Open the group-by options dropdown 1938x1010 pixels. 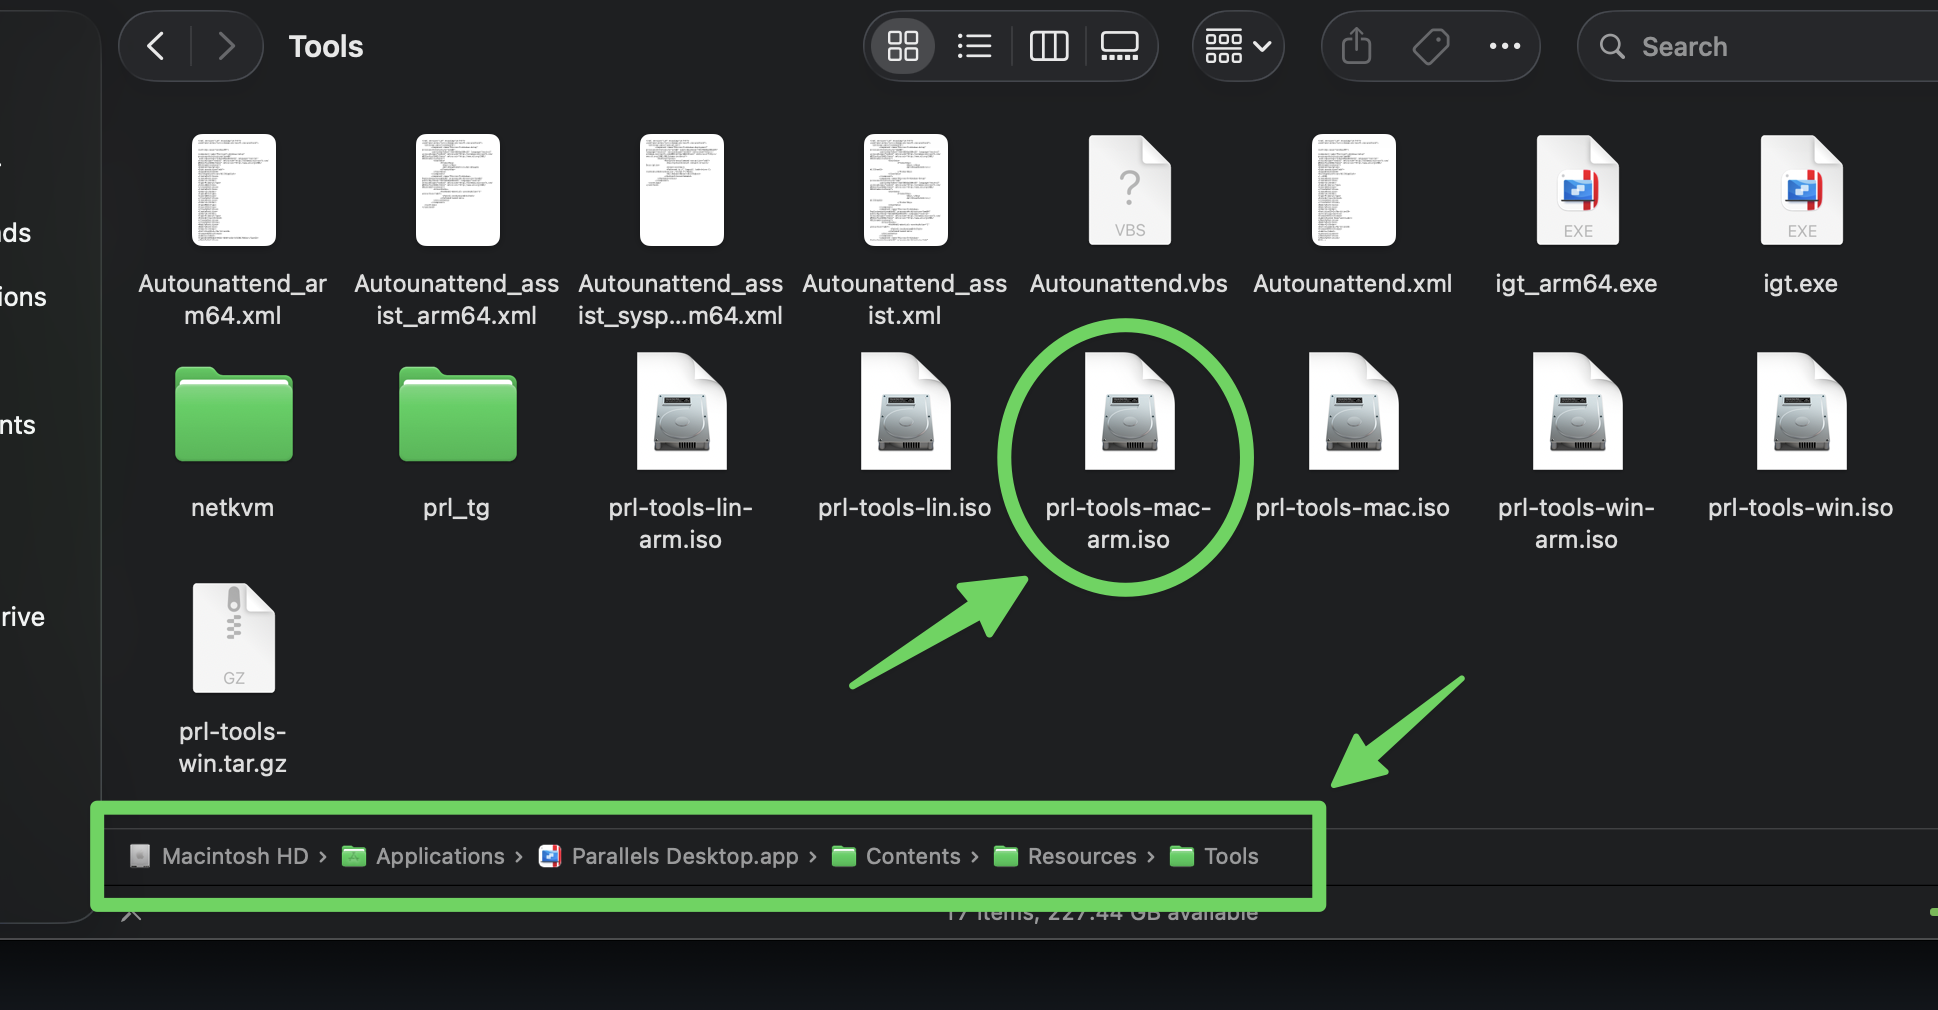click(1237, 46)
